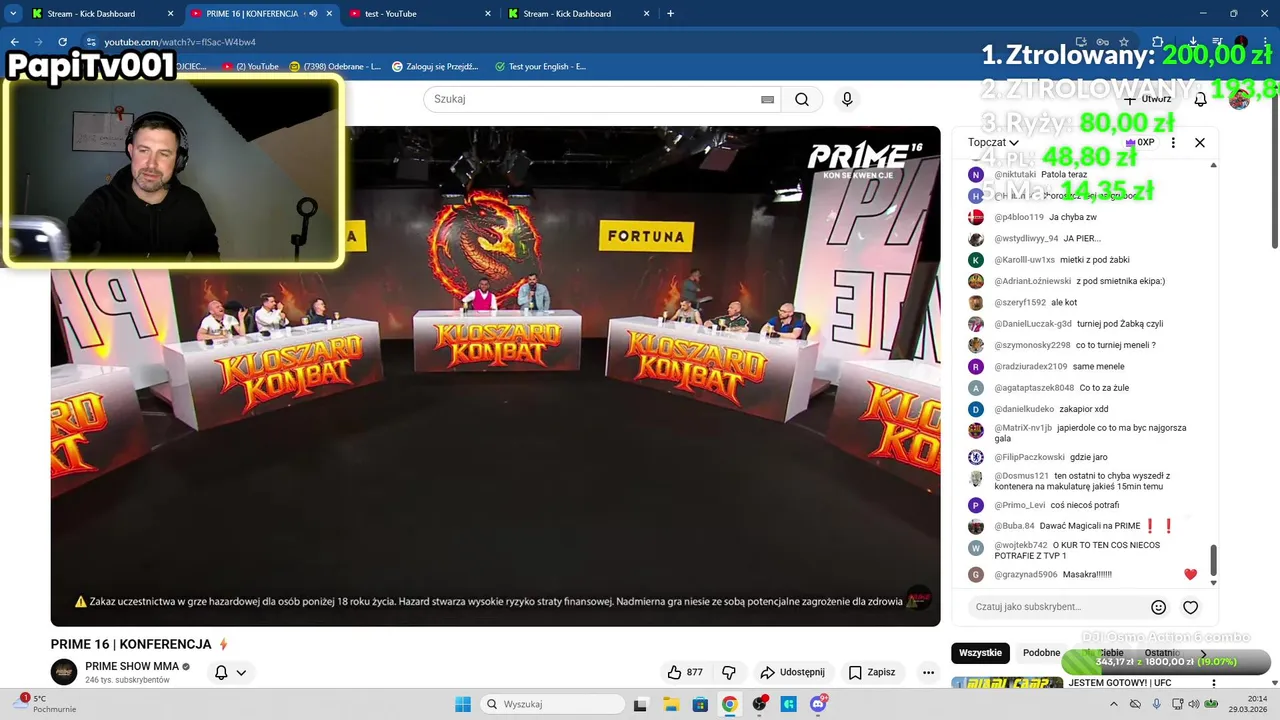Open Discord from the taskbar

[x=819, y=704]
